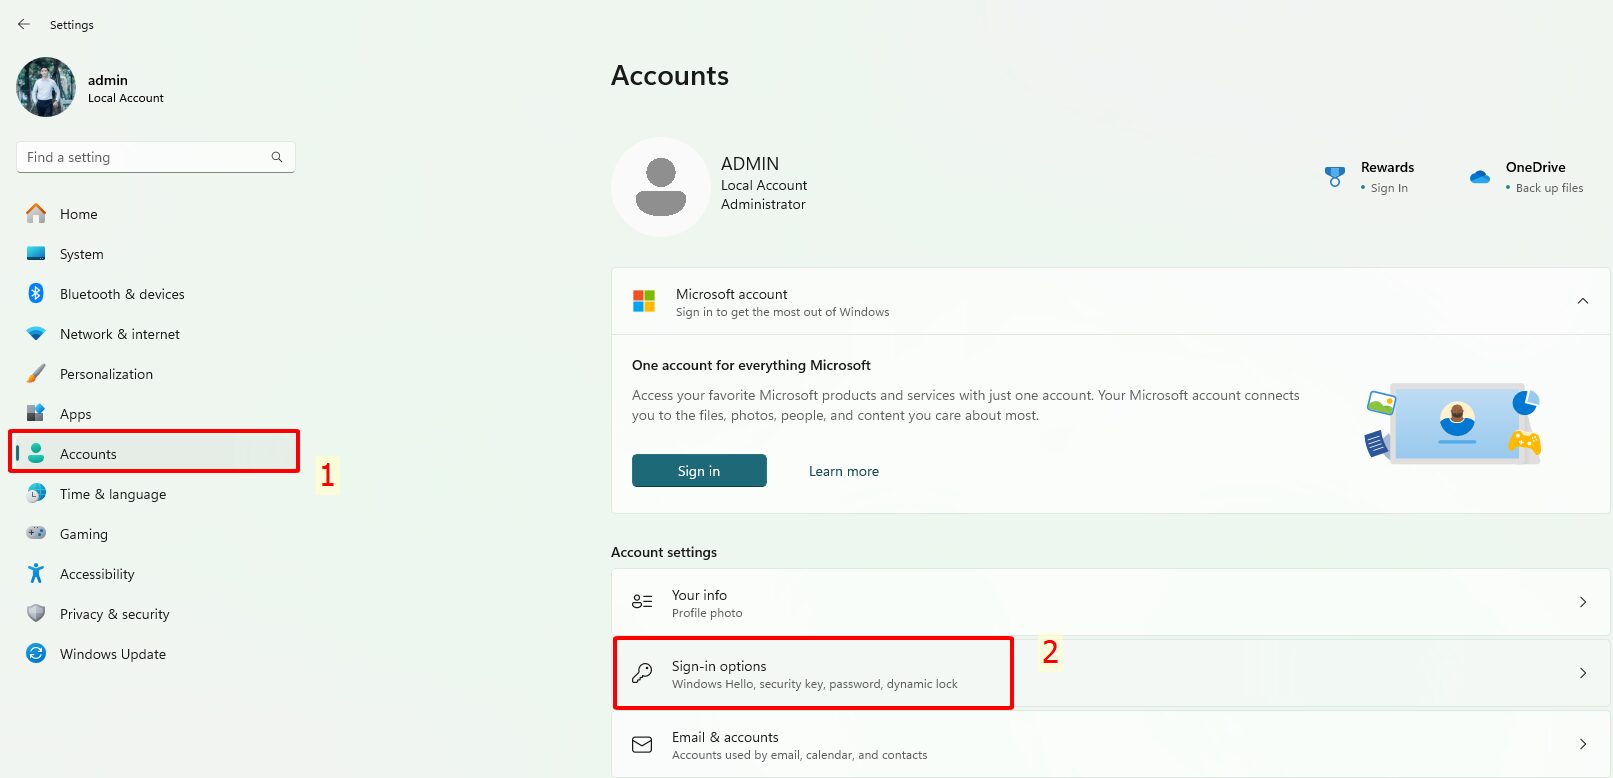Image resolution: width=1613 pixels, height=778 pixels.
Task: Expand Email & accounts chevron arrow
Action: click(x=1582, y=744)
